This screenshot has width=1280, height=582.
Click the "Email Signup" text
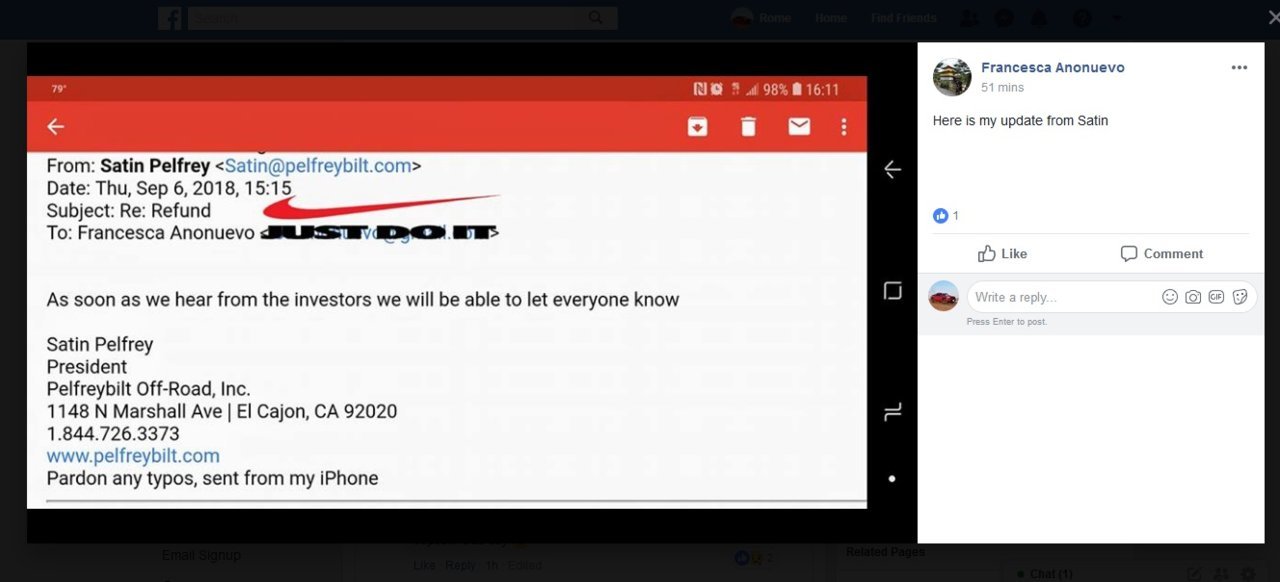click(x=201, y=555)
